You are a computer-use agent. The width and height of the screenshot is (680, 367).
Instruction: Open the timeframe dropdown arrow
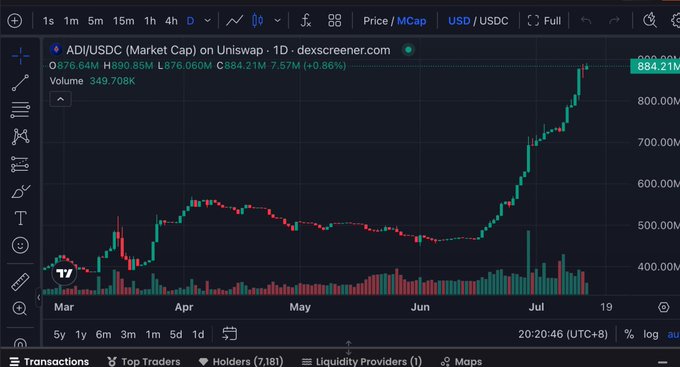point(208,20)
